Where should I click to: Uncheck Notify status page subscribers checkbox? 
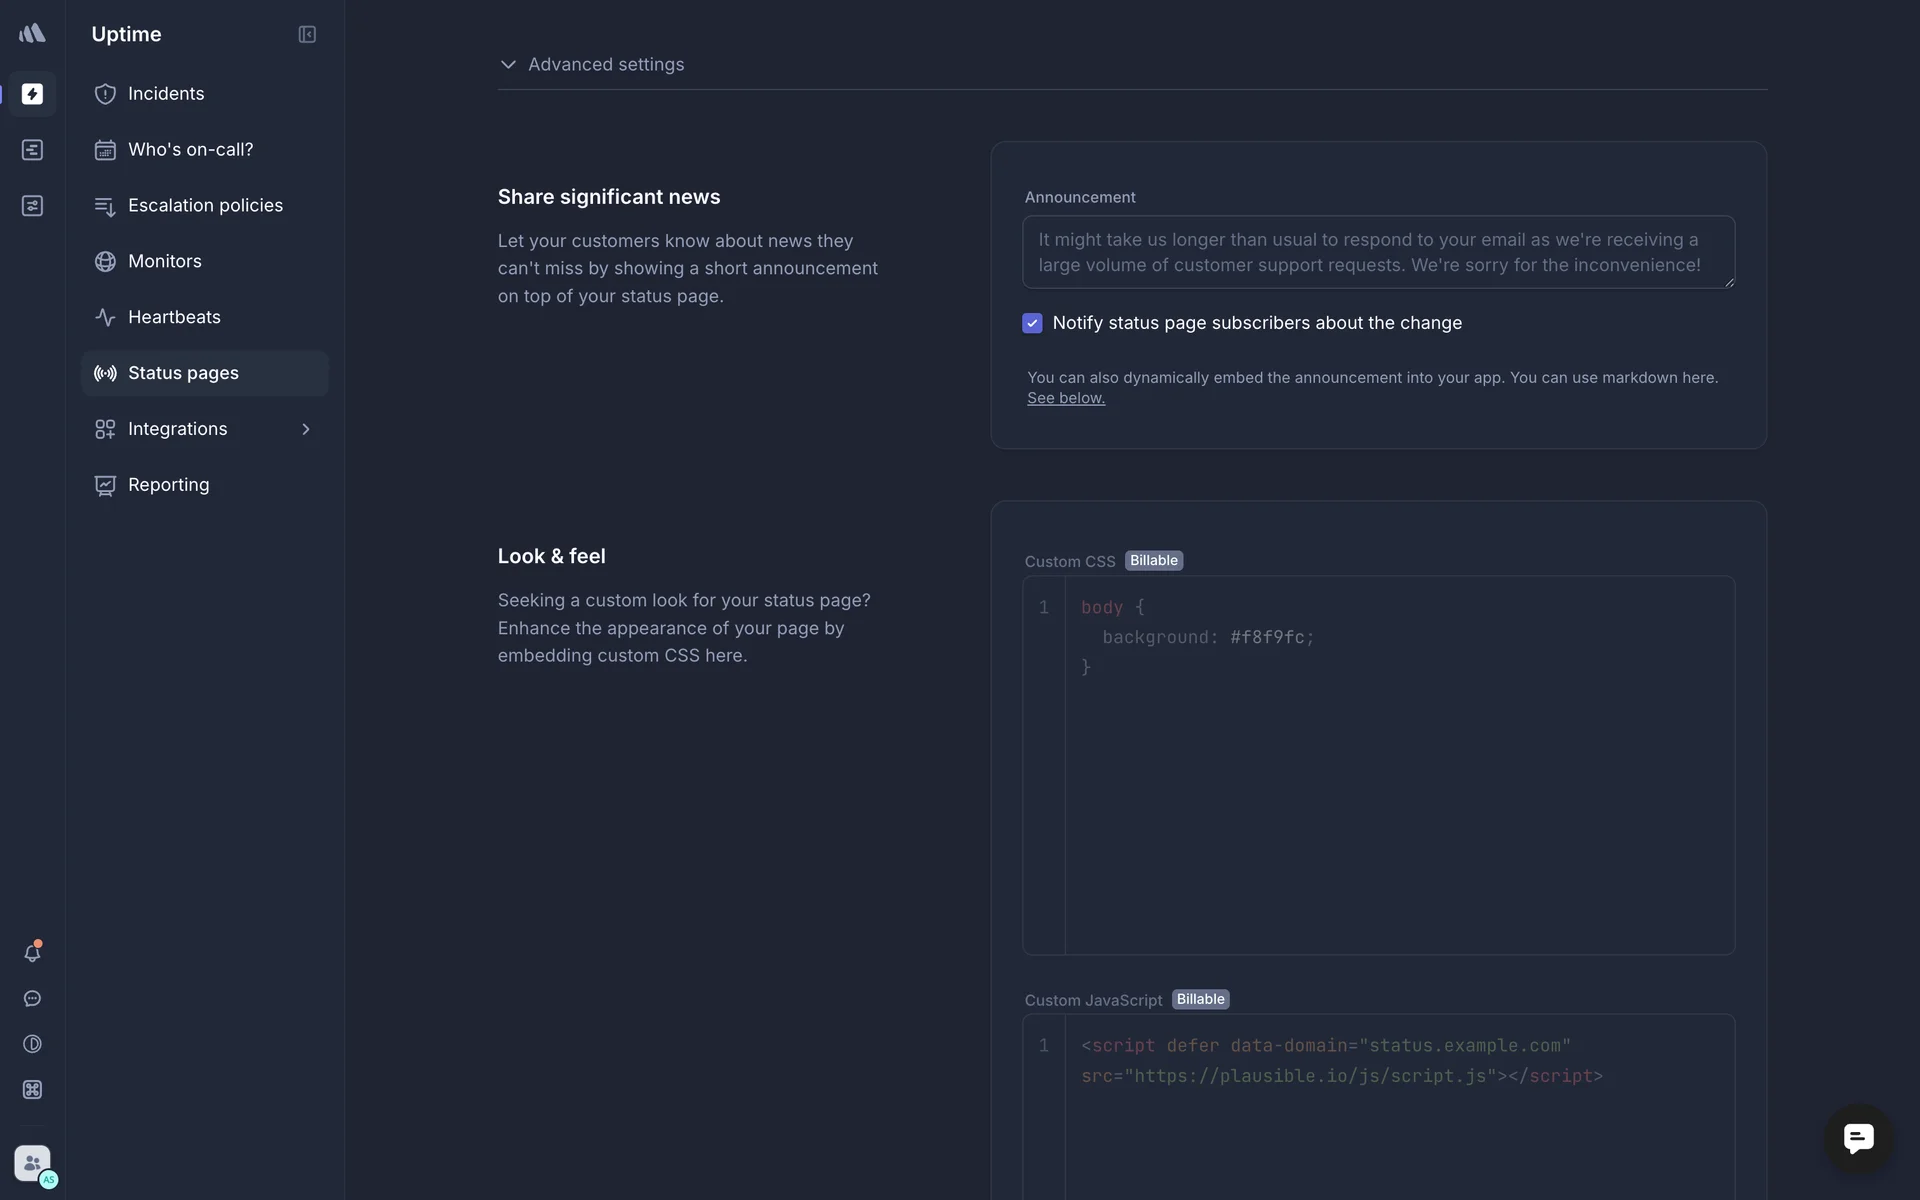pyautogui.click(x=1032, y=323)
